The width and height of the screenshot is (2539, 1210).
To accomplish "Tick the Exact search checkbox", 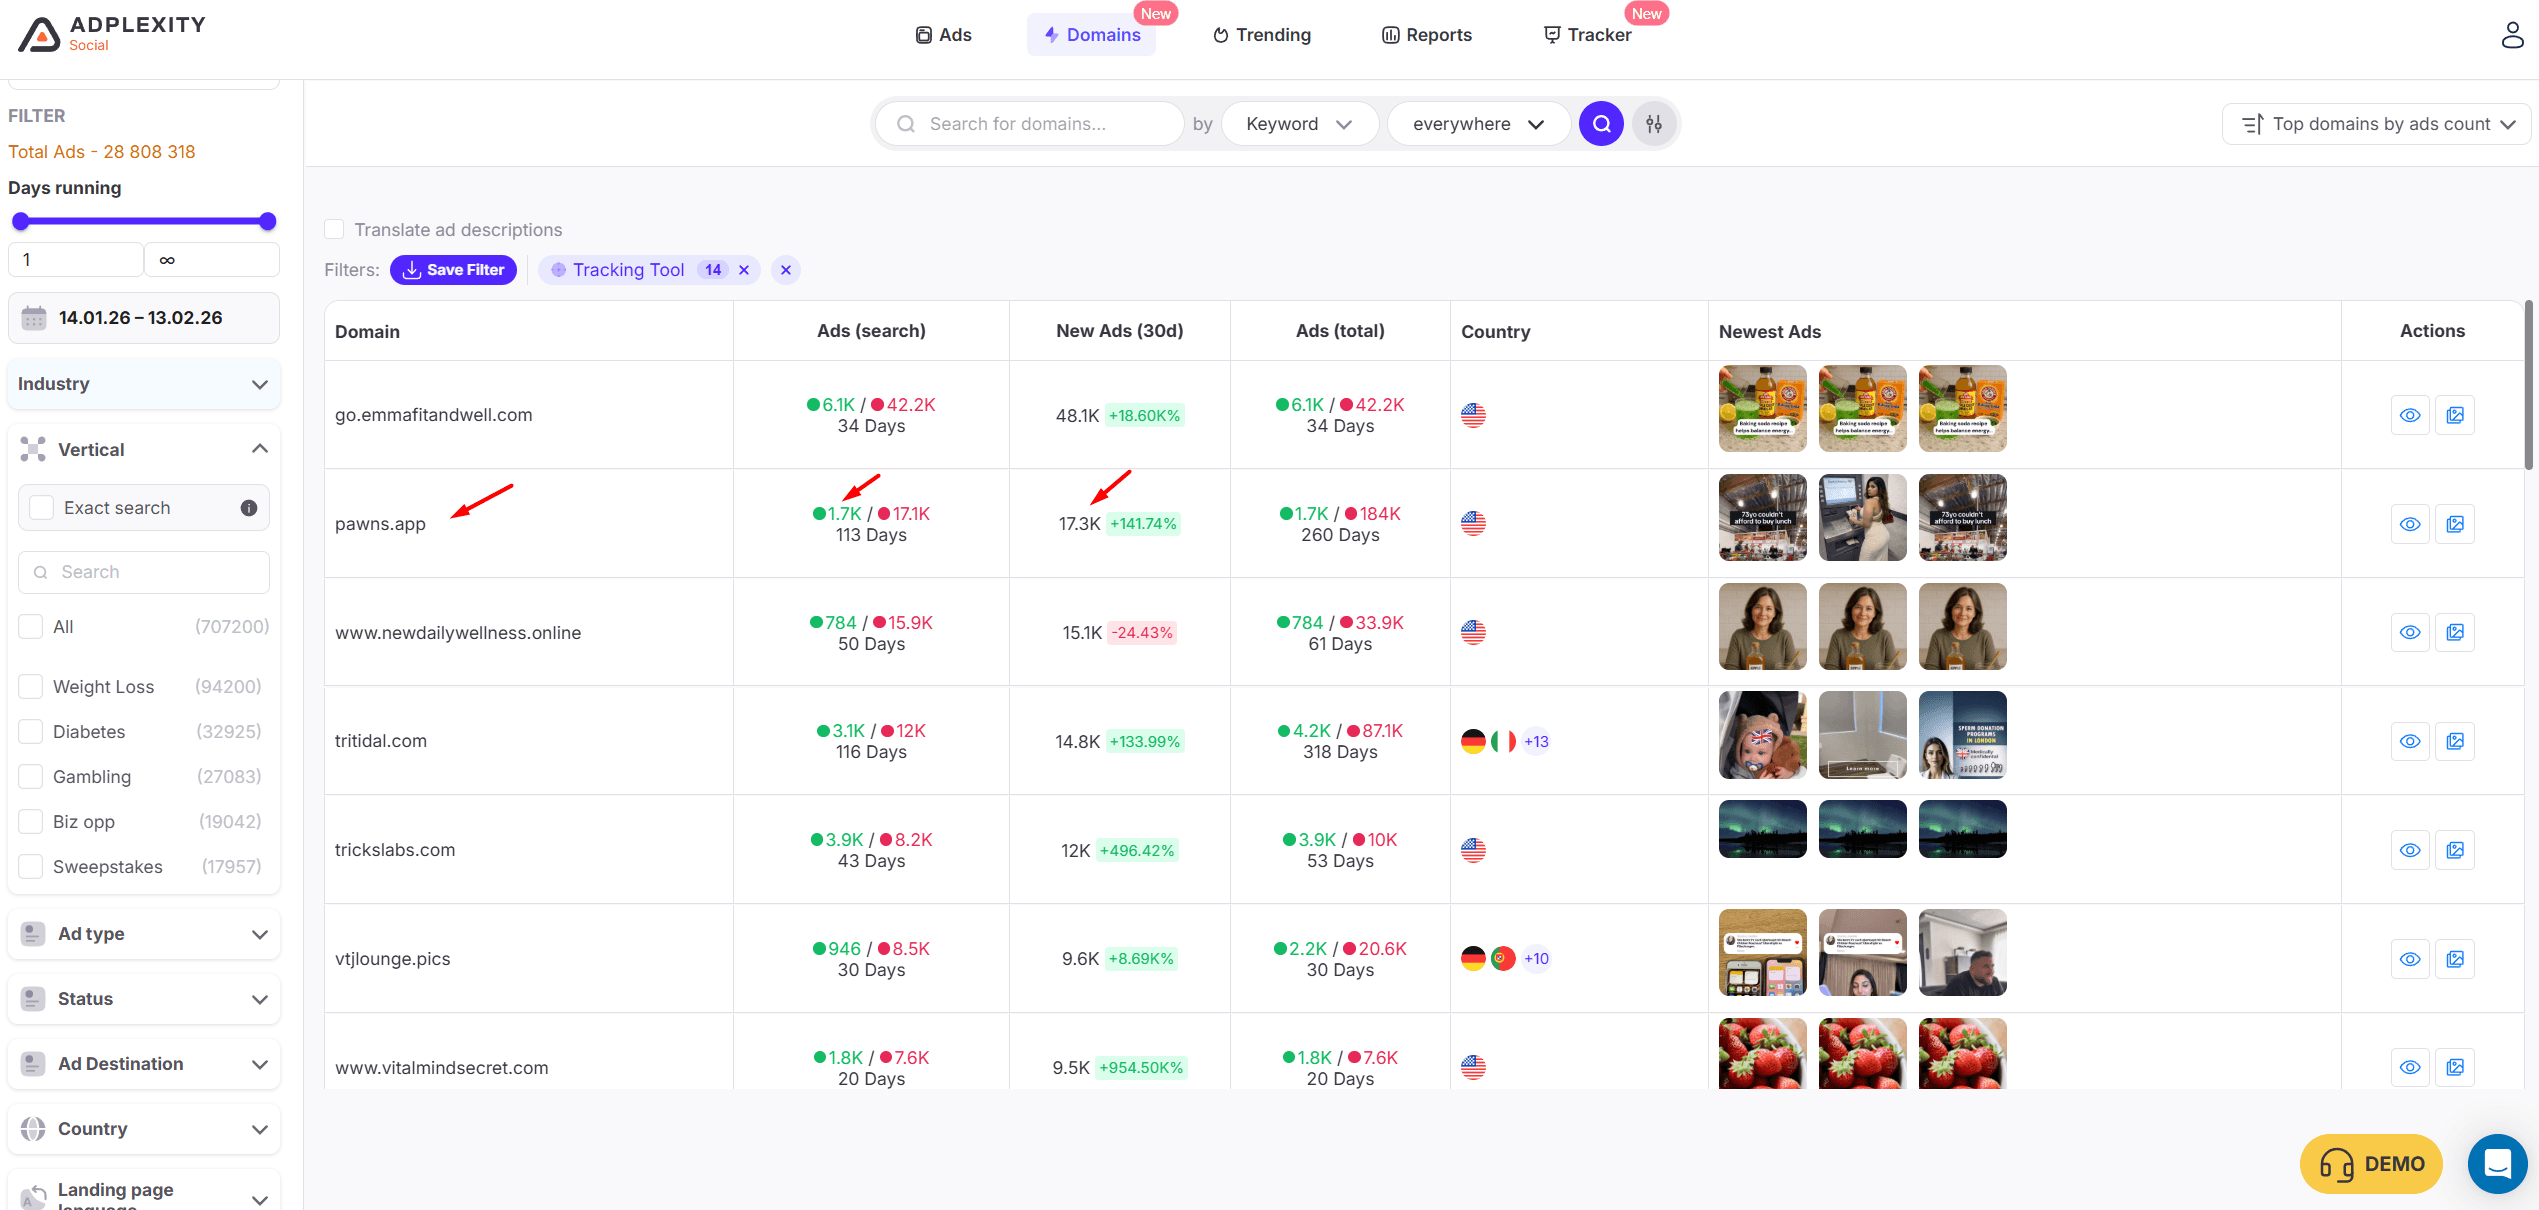I will (x=42, y=508).
